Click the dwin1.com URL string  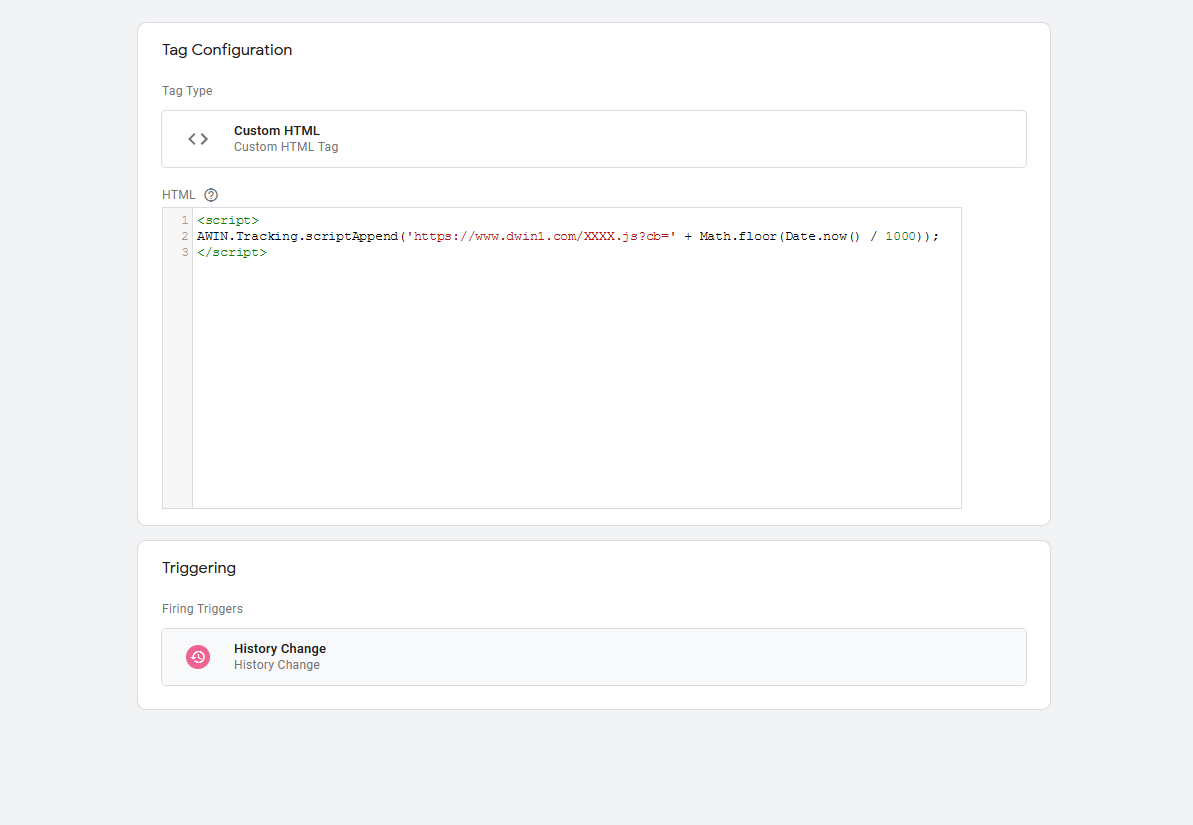pyautogui.click(x=541, y=237)
